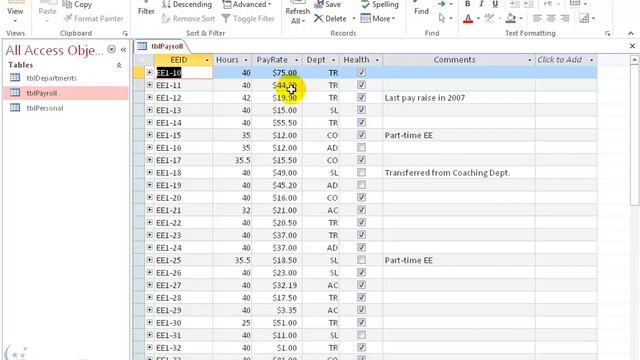Open the Clipboard dialog launcher

tap(125, 33)
